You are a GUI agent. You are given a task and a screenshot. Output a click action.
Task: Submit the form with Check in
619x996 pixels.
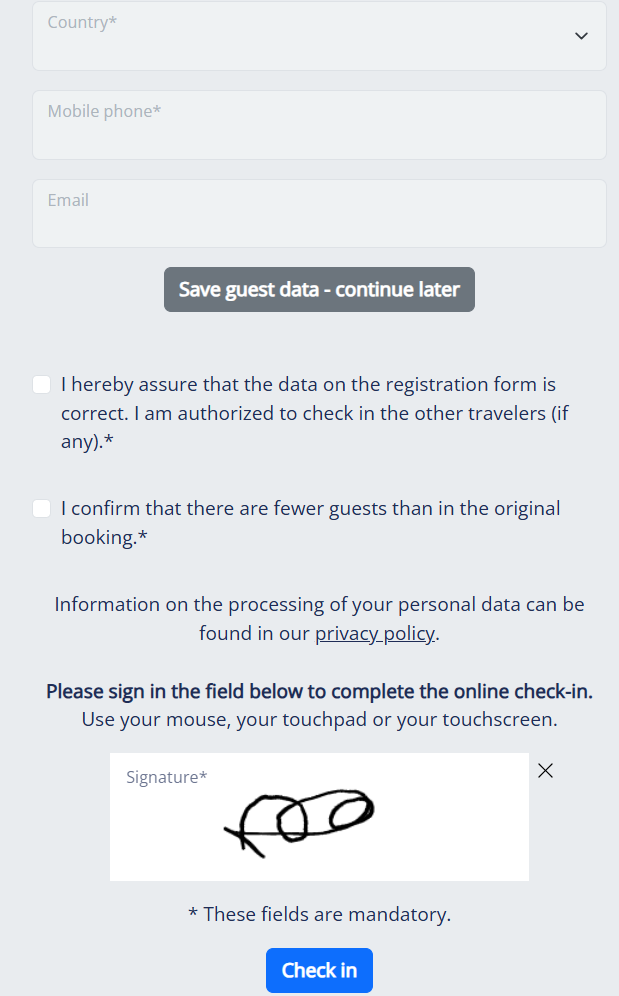tap(319, 971)
